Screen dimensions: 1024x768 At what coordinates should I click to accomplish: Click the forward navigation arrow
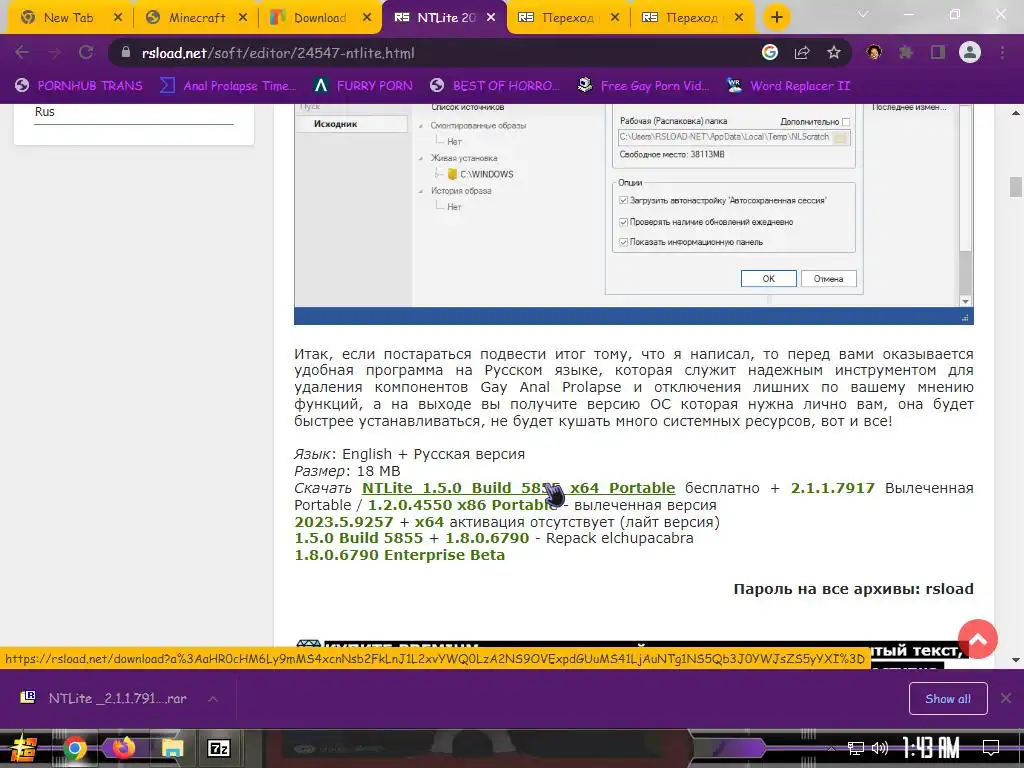55,53
